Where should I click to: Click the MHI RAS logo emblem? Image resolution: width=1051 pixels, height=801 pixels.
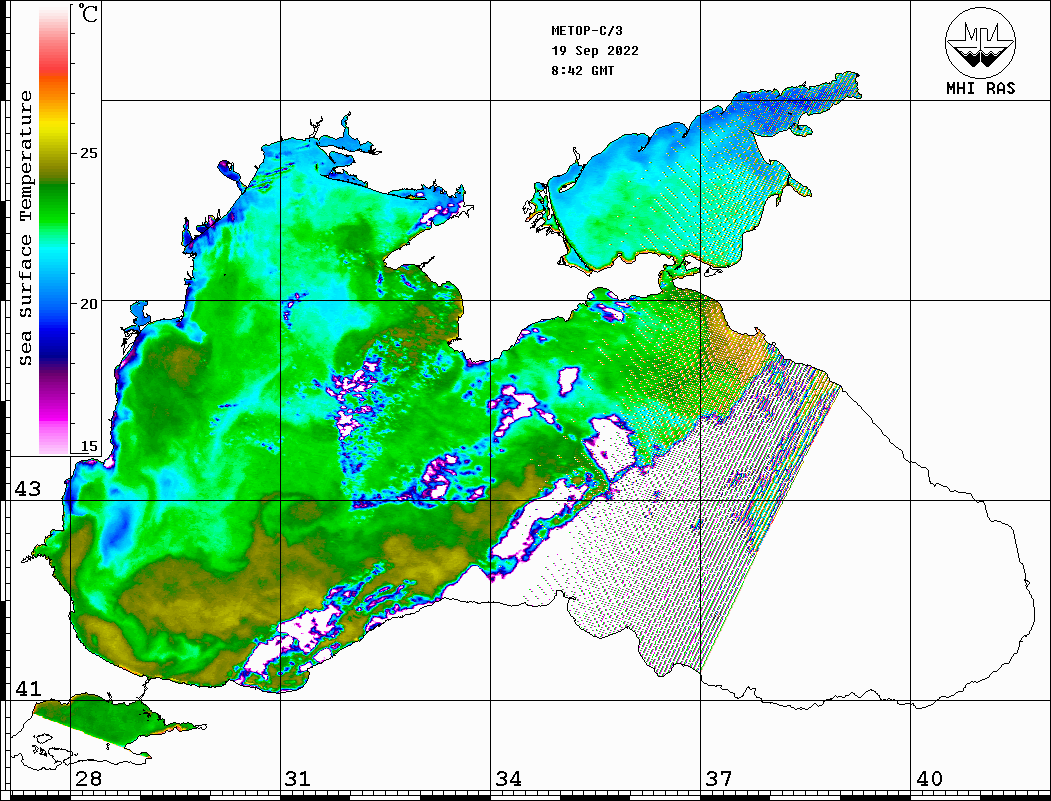tap(981, 42)
